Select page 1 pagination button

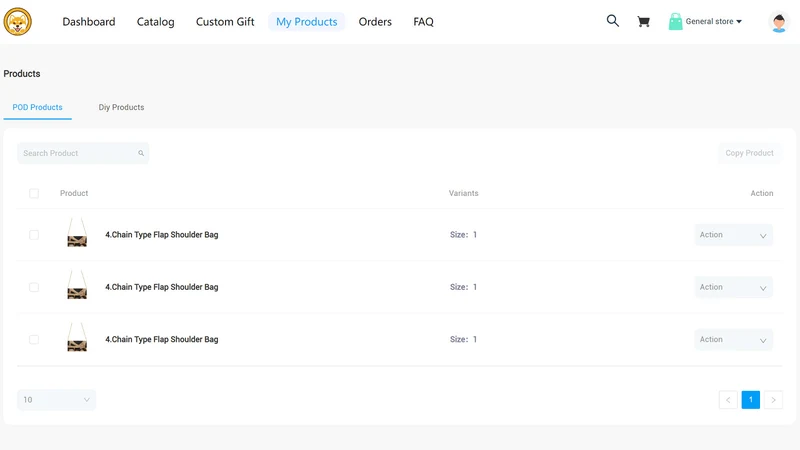[751, 399]
